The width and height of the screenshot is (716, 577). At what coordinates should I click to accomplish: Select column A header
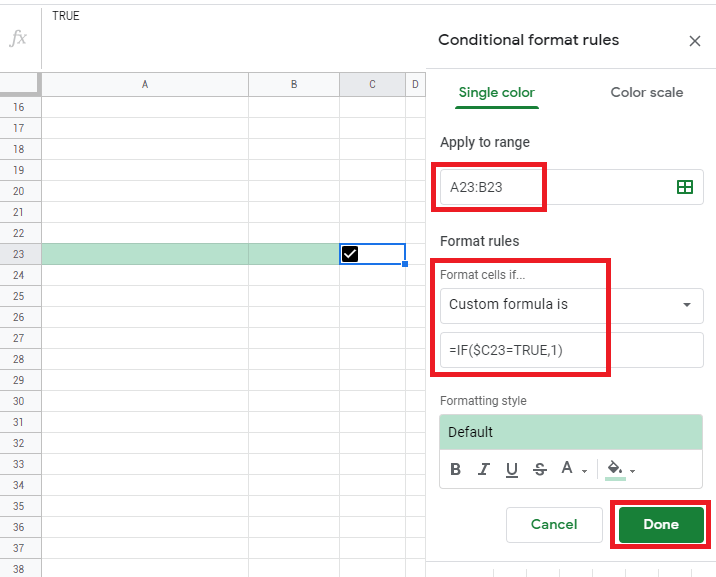pos(145,85)
